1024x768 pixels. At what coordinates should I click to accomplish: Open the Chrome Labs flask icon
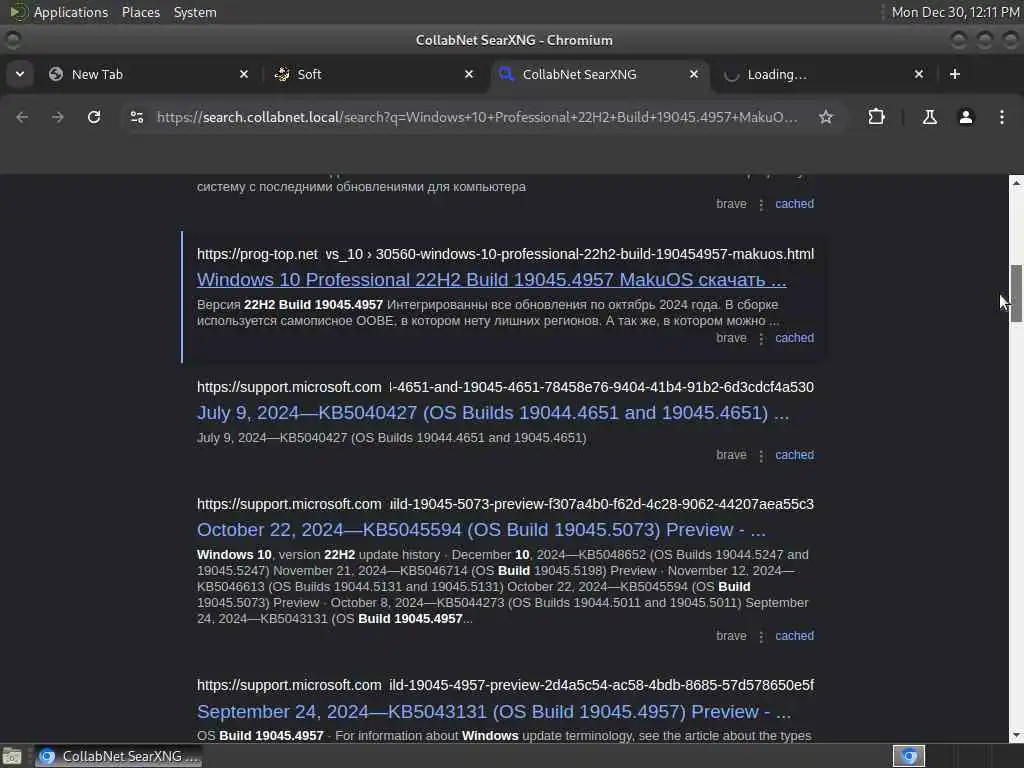click(930, 117)
